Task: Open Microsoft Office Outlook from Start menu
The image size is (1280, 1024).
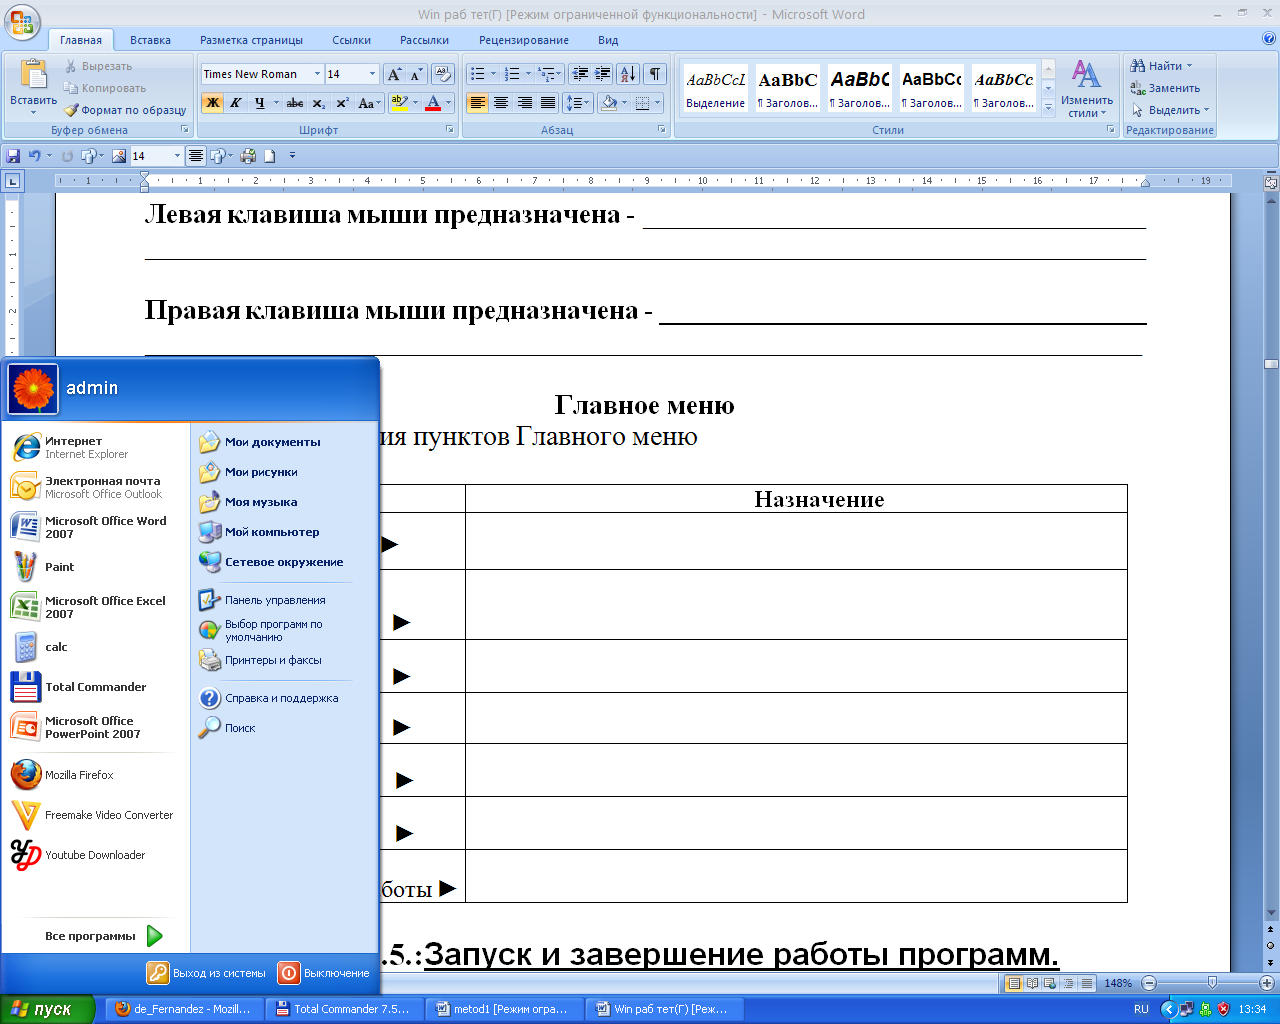Action: 96,487
